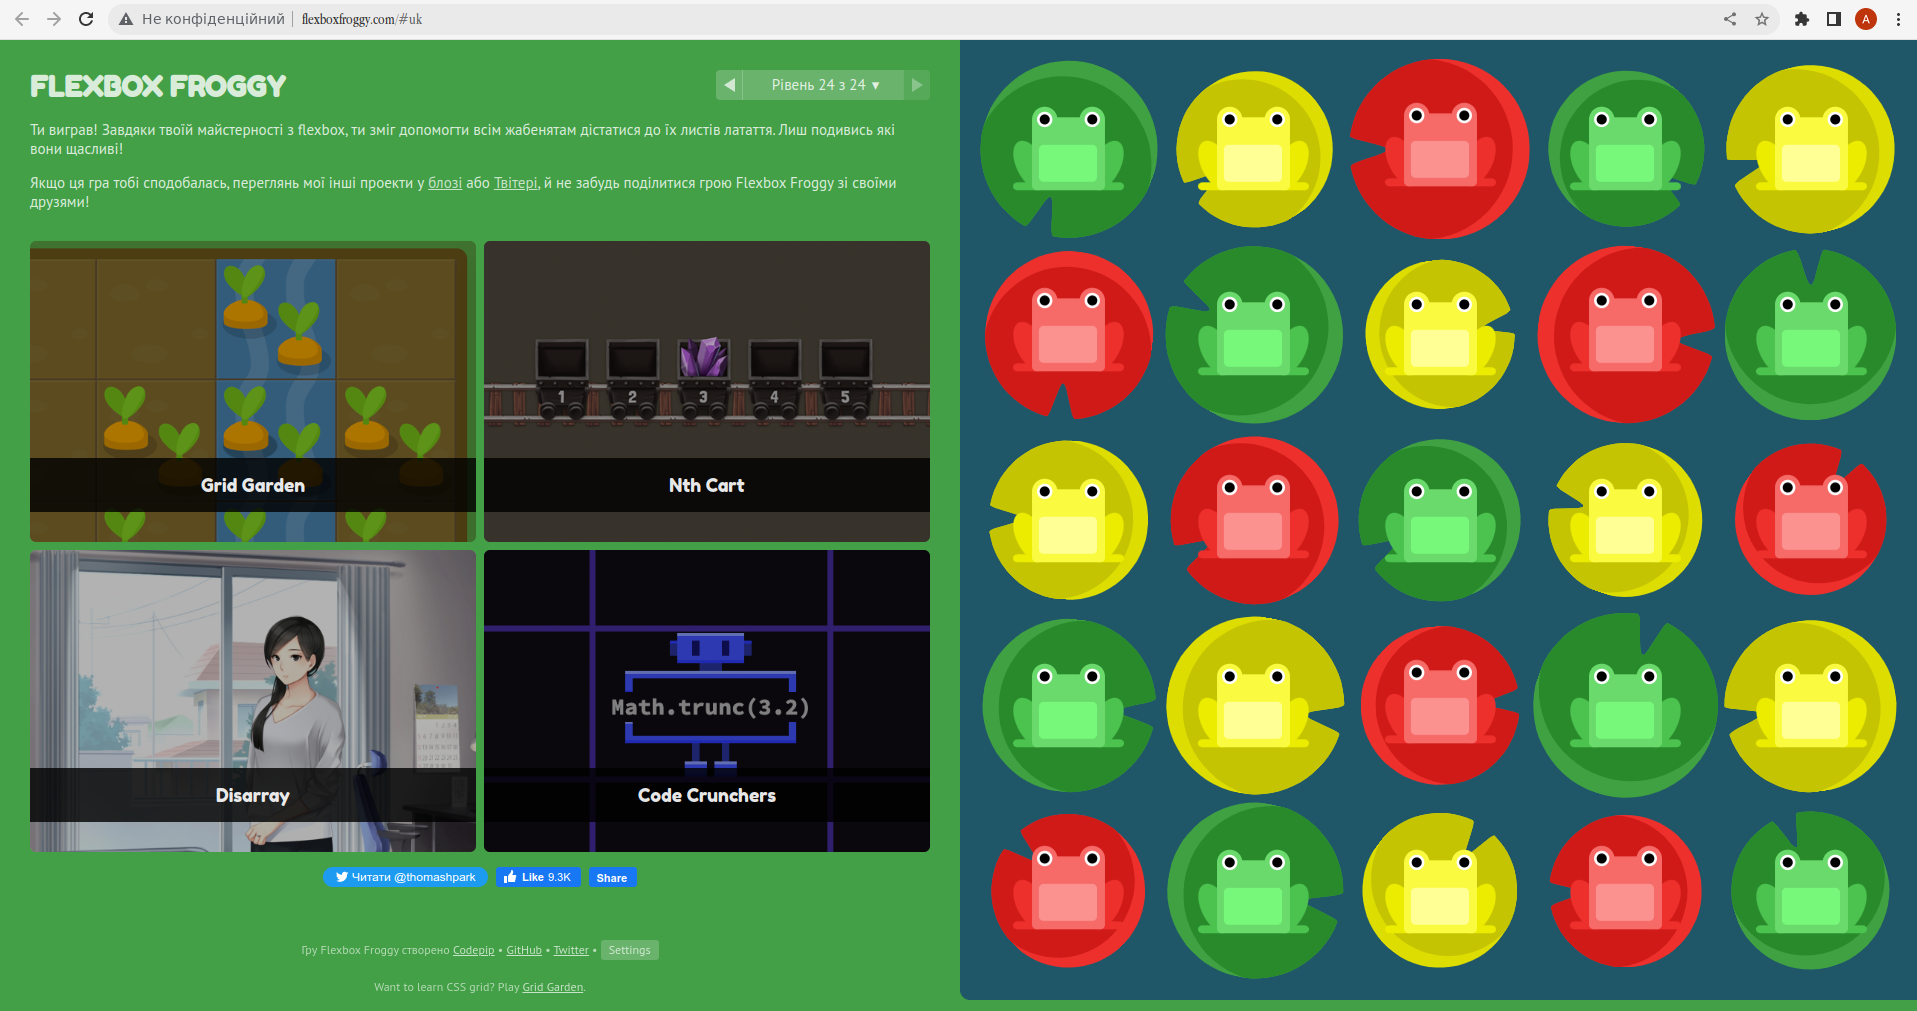
Task: Click the red frog in the second row, first column
Action: [x=1068, y=331]
